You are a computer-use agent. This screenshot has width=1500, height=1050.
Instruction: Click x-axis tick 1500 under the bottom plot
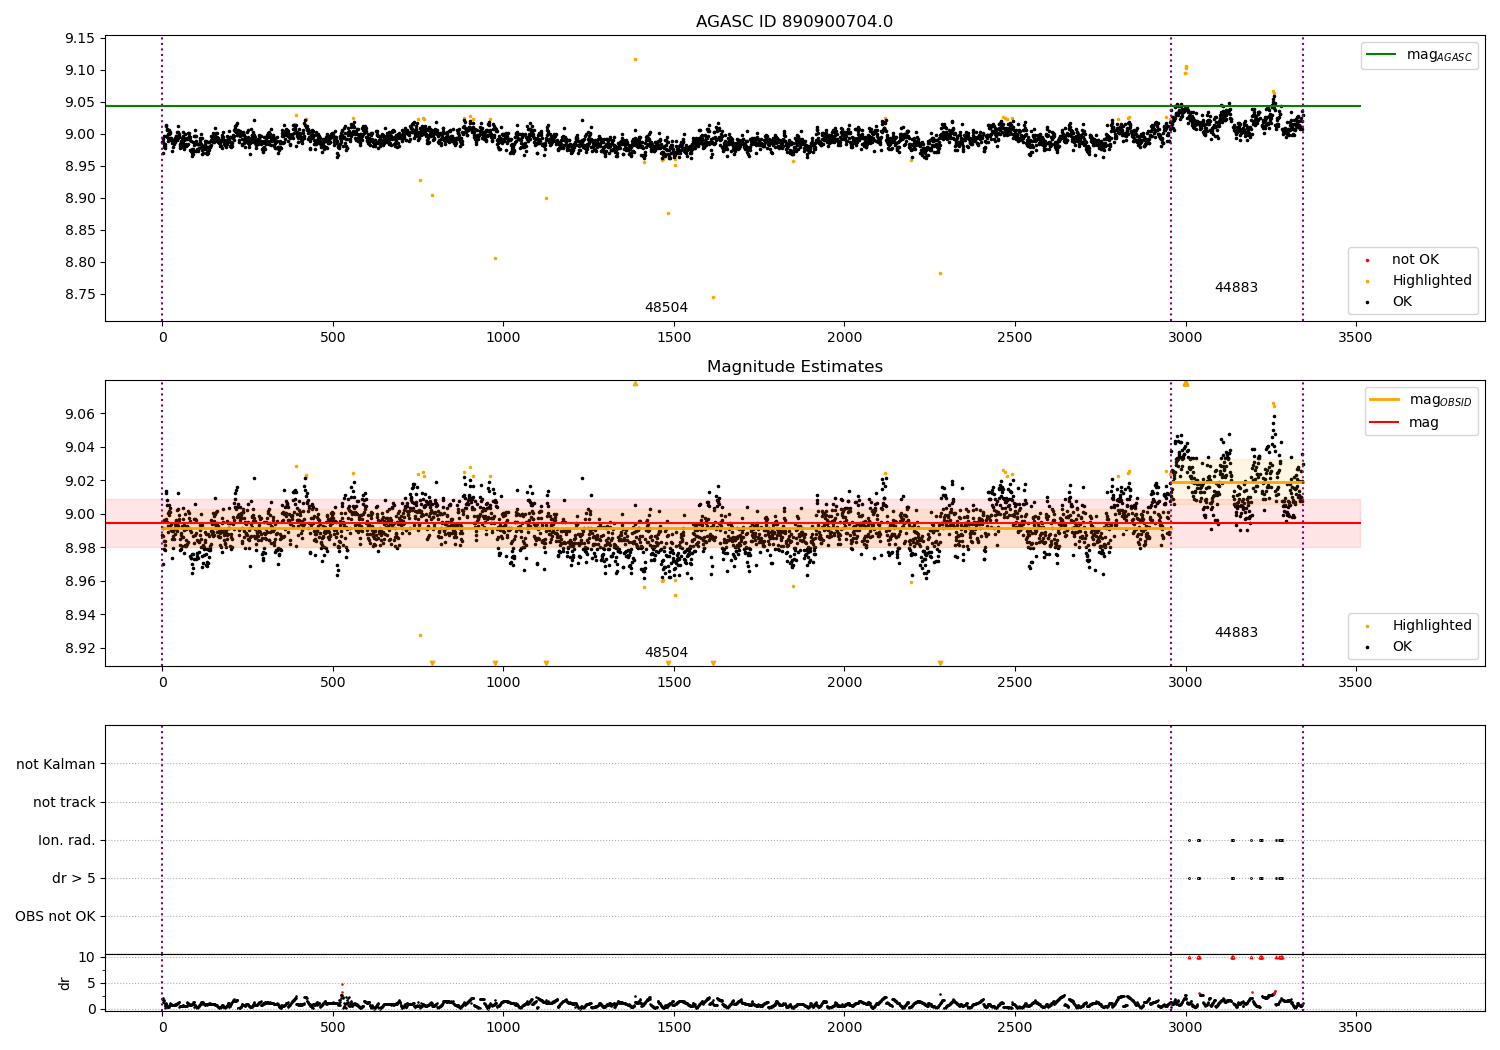coord(674,1027)
